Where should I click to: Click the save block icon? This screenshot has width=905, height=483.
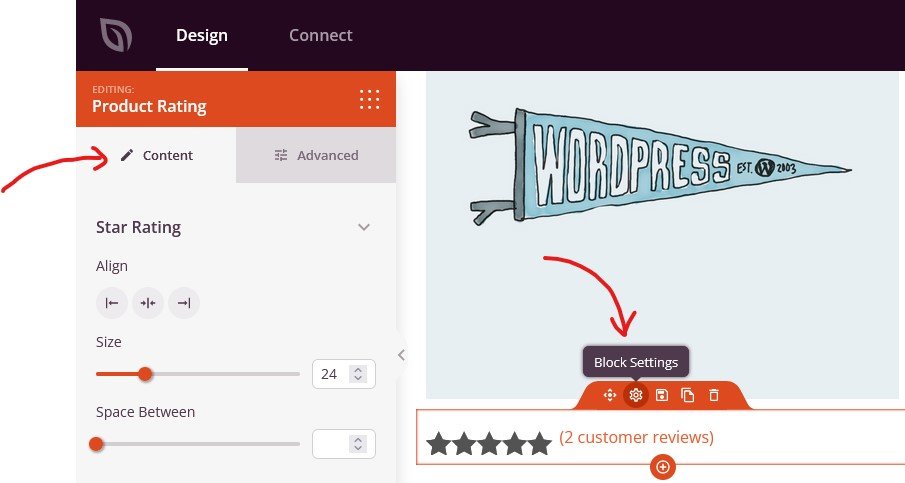[662, 395]
